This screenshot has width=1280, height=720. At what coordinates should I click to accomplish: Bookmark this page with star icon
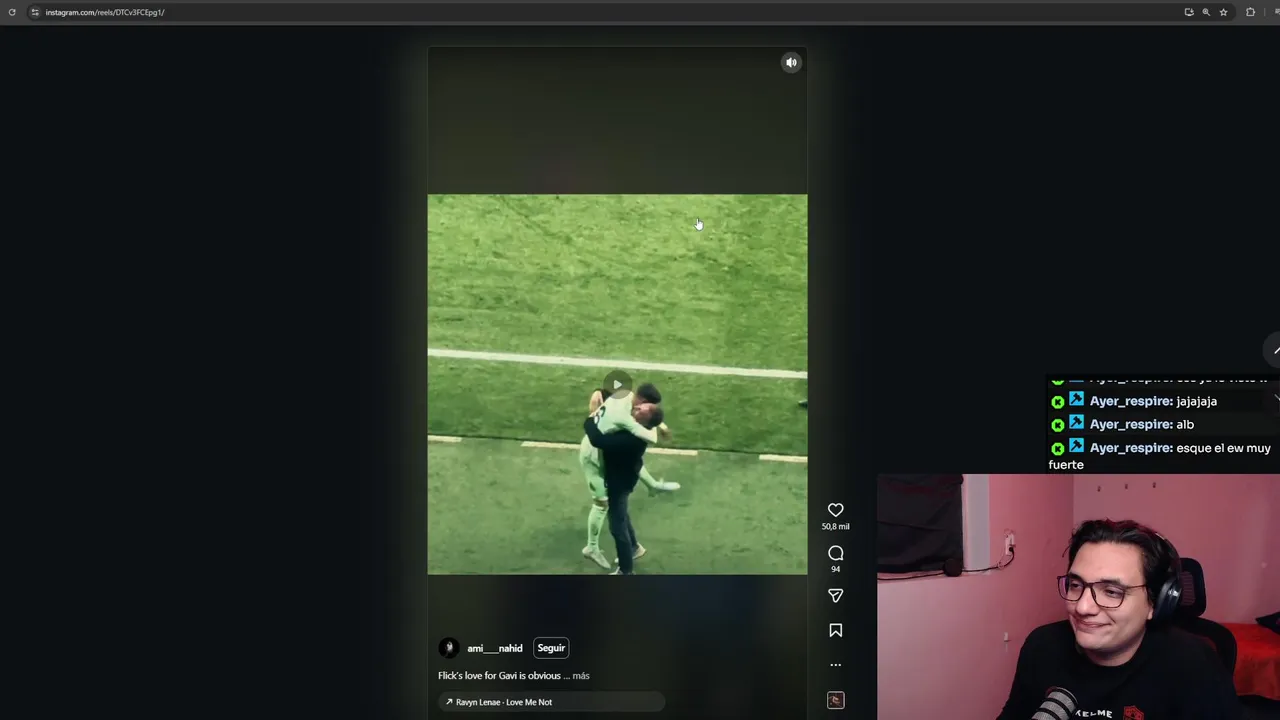(x=1223, y=12)
